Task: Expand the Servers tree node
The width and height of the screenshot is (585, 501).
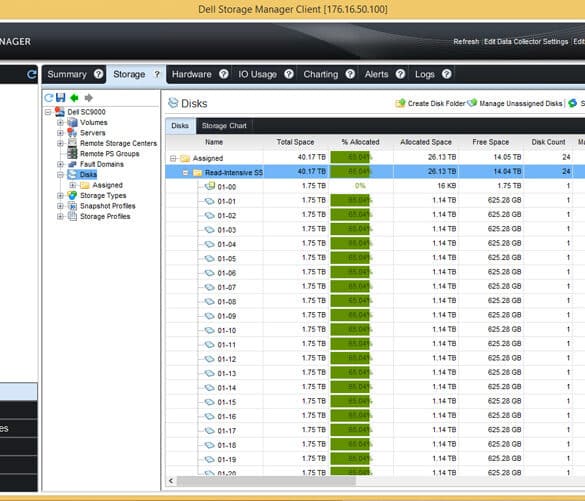Action: tap(60, 133)
